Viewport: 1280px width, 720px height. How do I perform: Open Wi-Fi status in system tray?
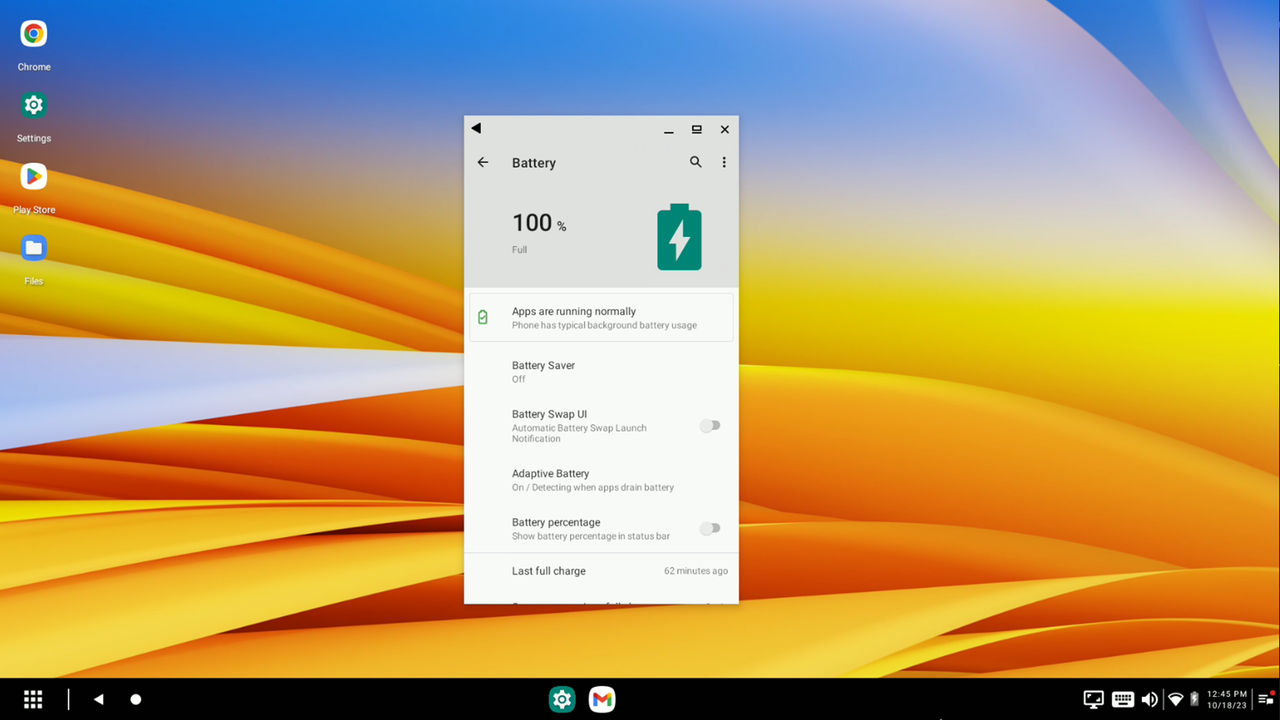[x=1176, y=700]
